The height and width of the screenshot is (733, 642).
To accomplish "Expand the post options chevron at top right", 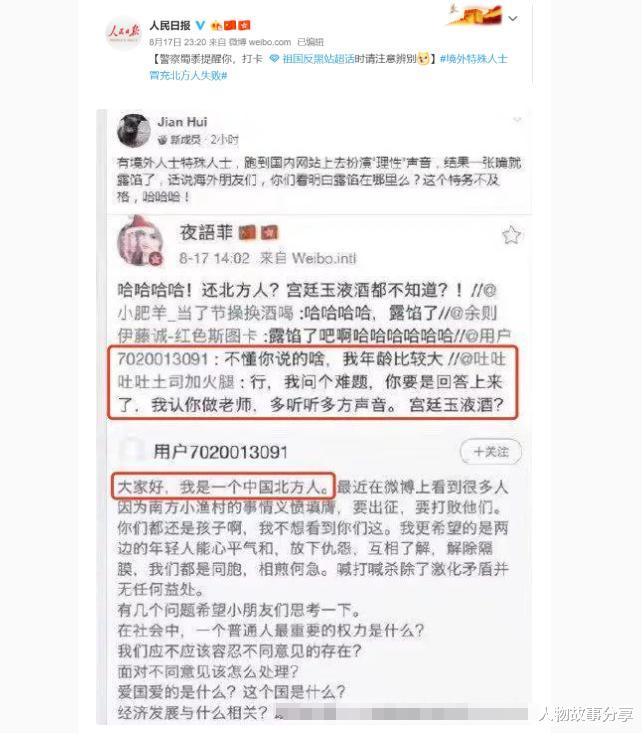I will (x=513, y=19).
